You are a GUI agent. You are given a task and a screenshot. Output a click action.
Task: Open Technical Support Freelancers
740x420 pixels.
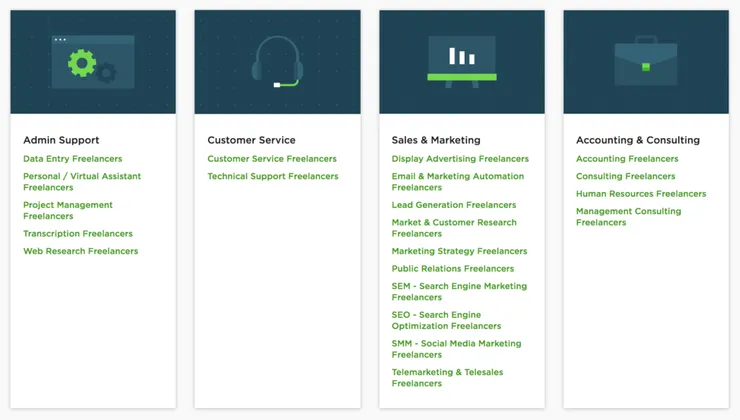[273, 176]
